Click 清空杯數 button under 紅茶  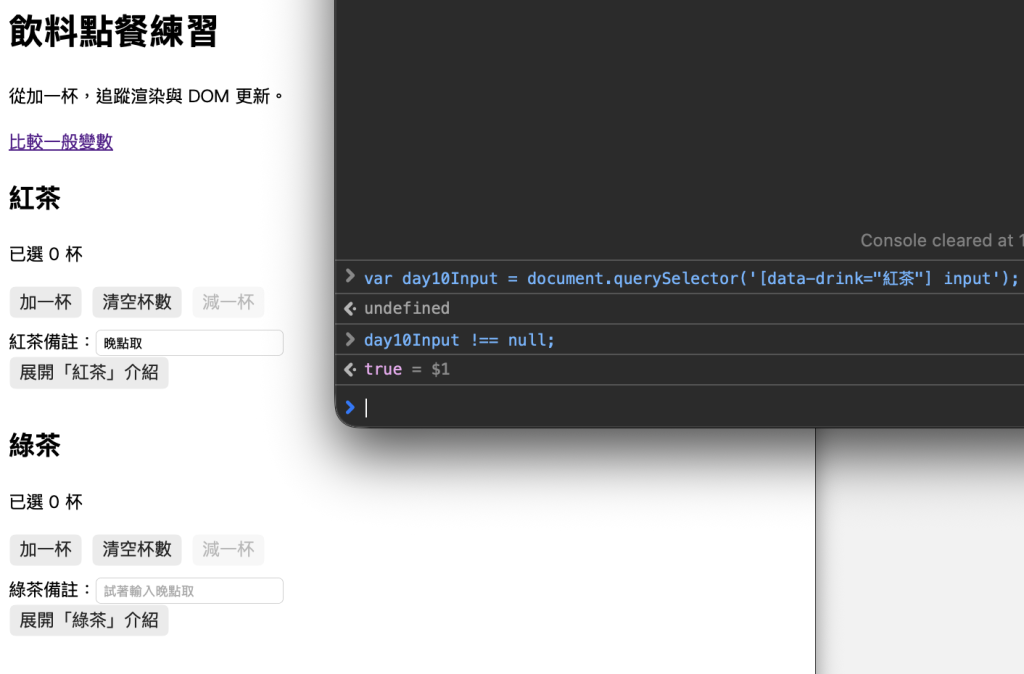click(x=137, y=302)
